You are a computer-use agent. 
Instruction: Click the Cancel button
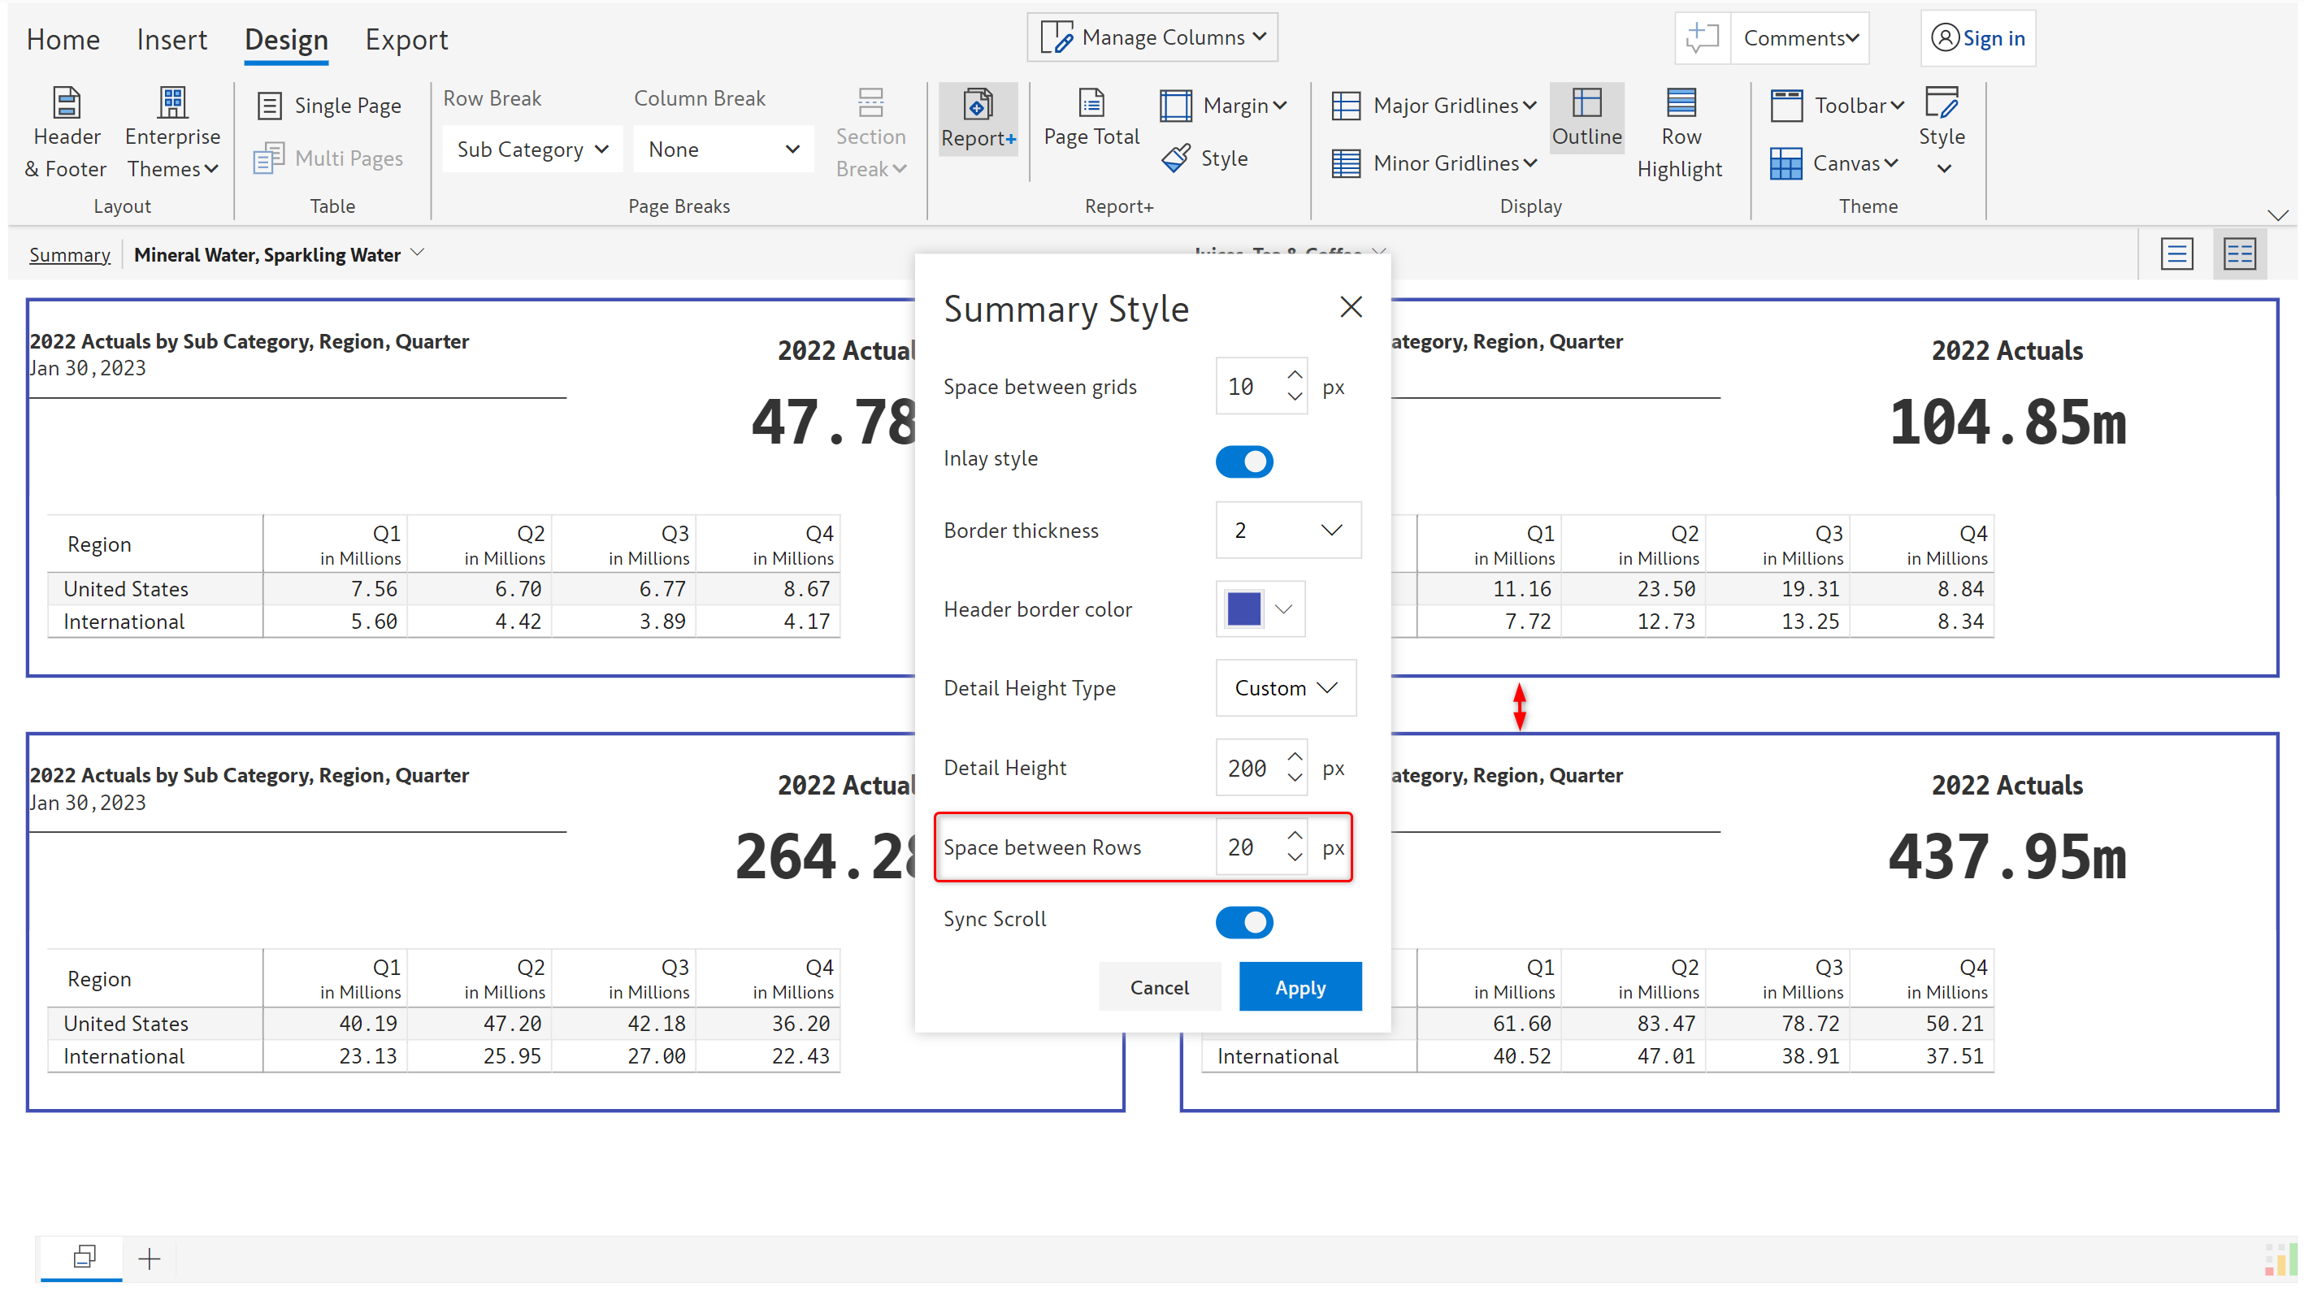pos(1159,987)
